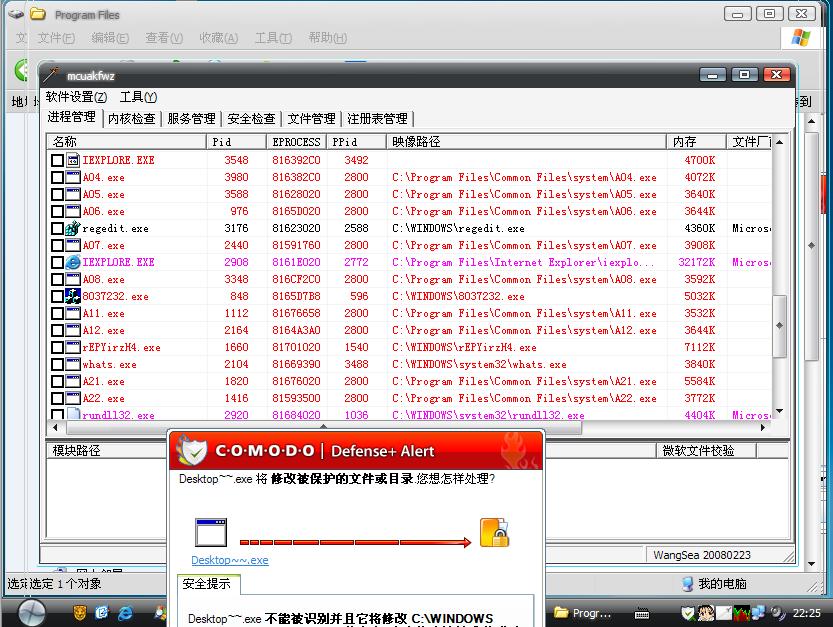Tick the checkbox for whats.exe
833x627 pixels.
coord(57,364)
